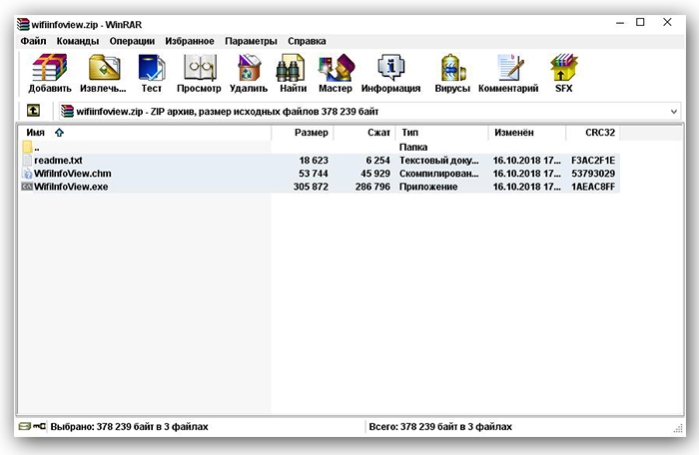The width and height of the screenshot is (699, 455).
Task: Click the archive path text in address bar
Action: 227,111
